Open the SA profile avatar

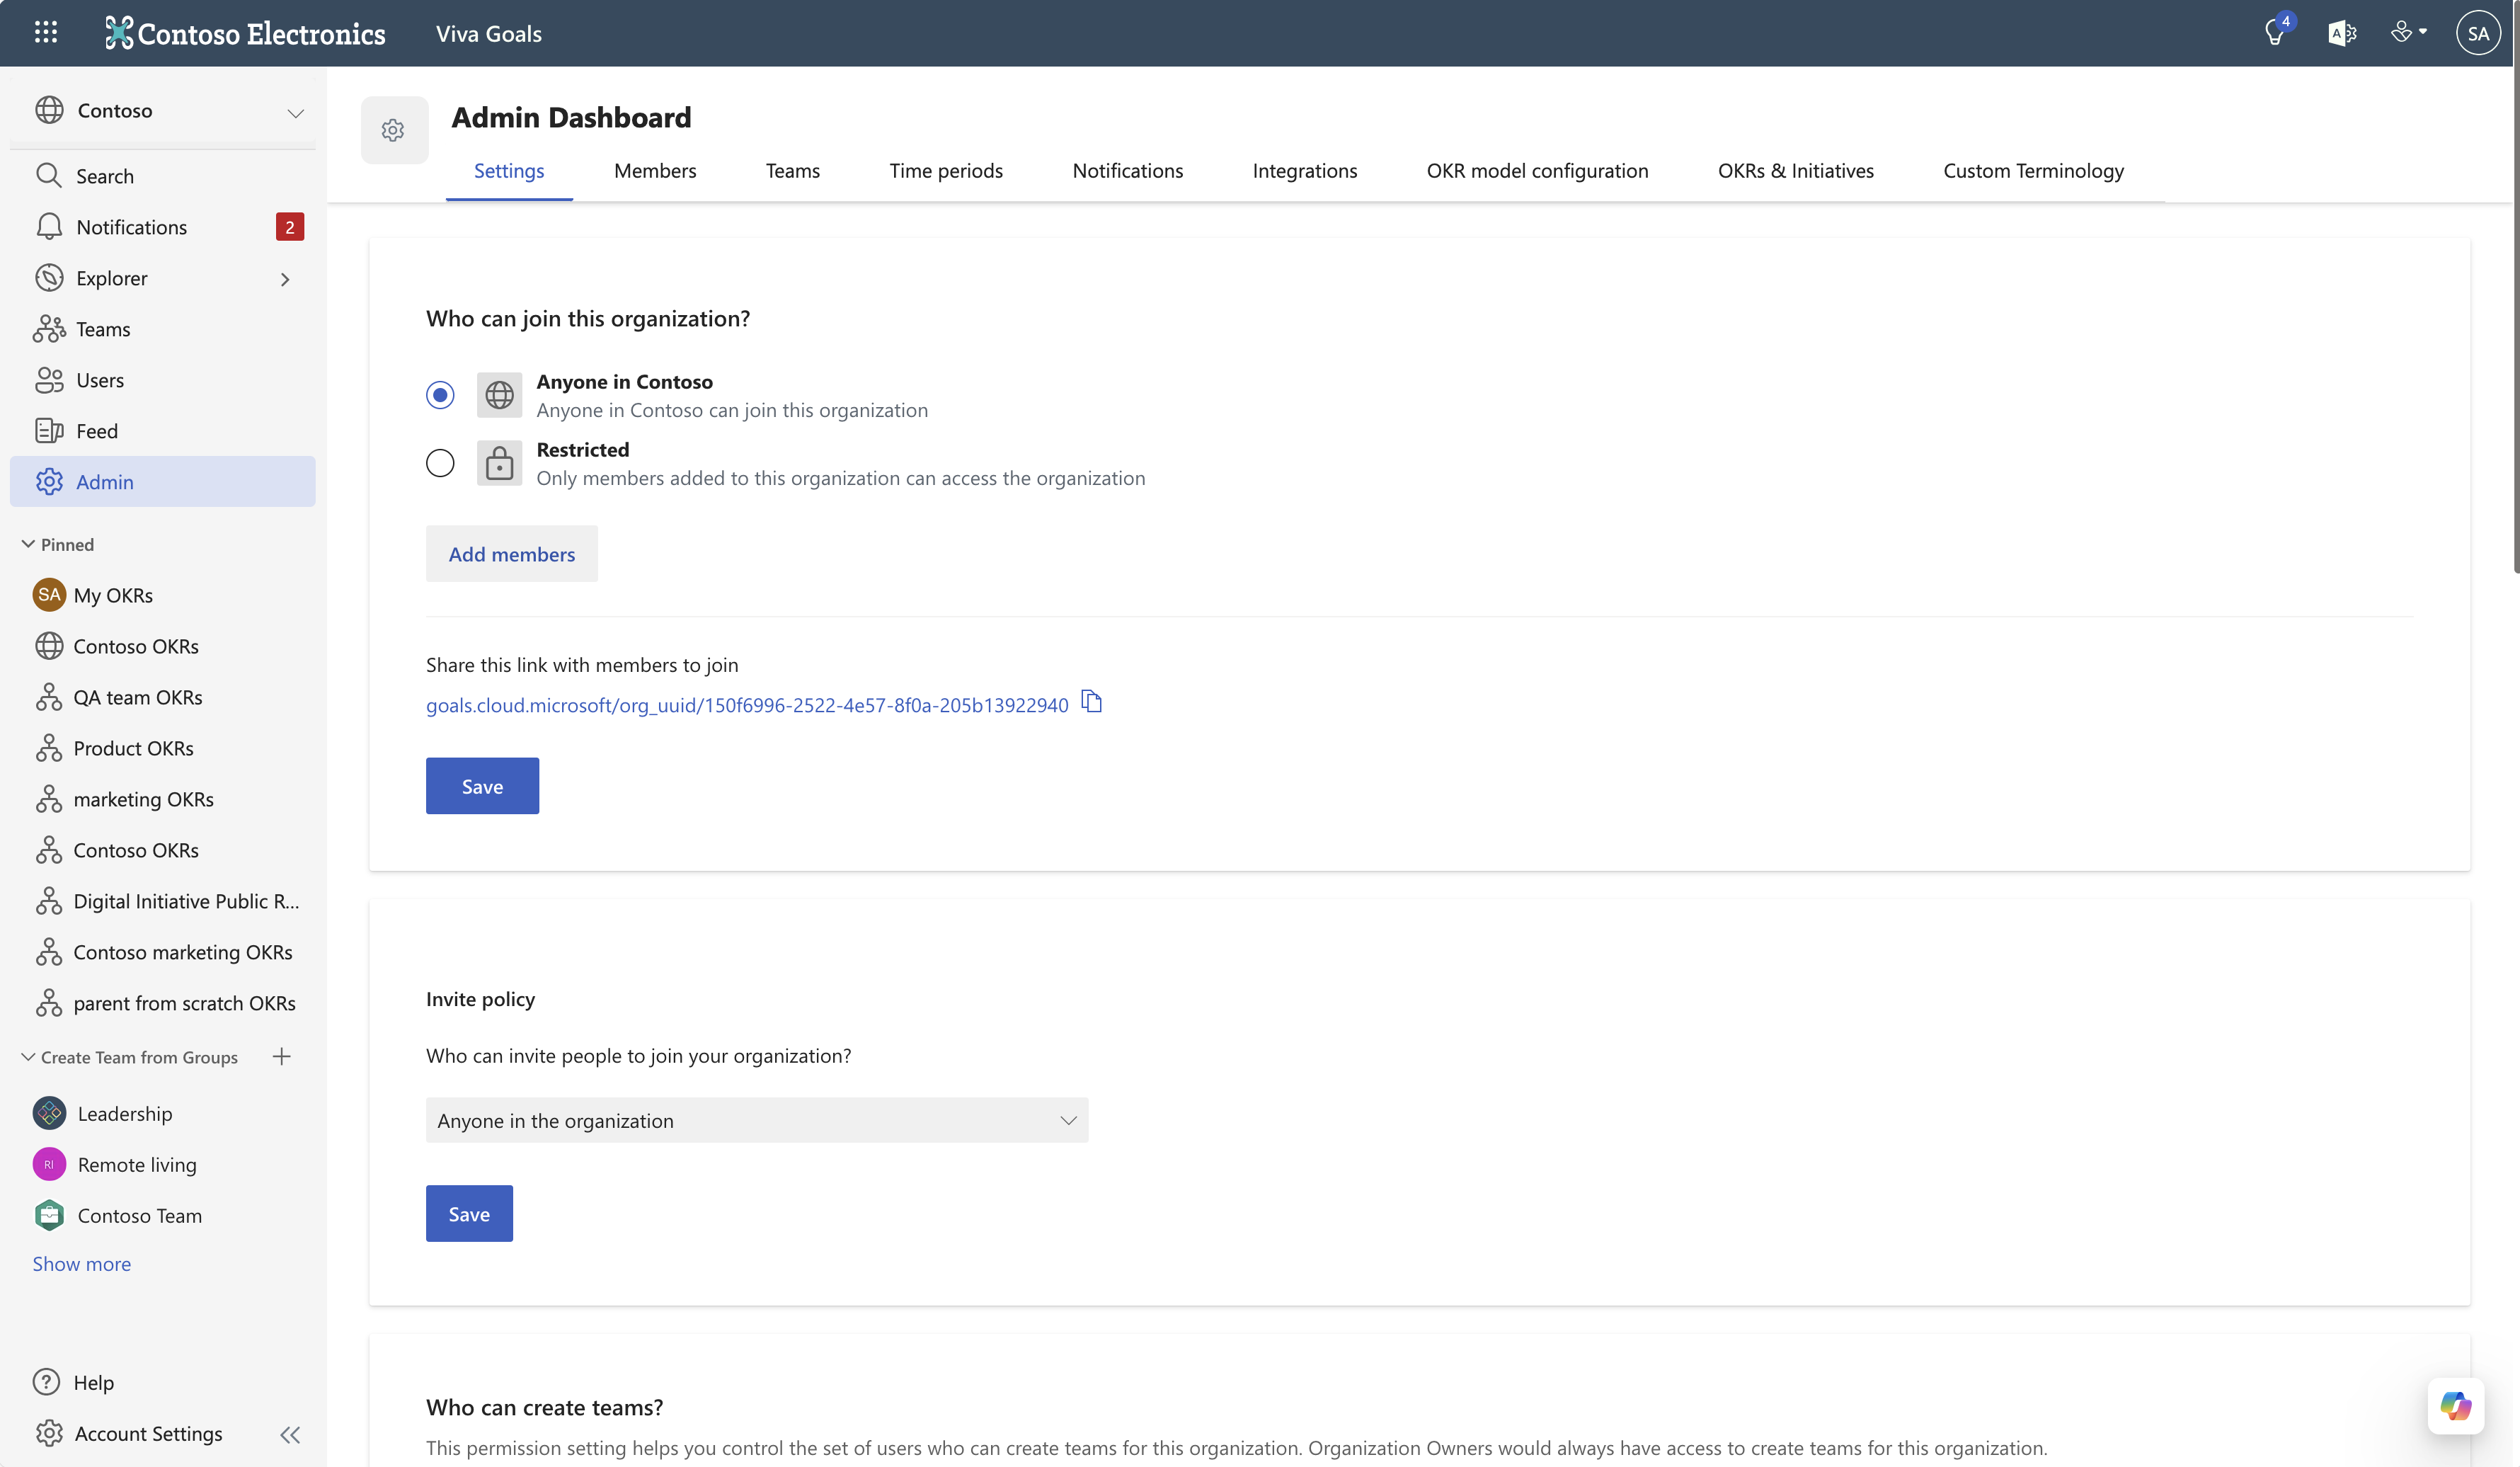(x=2477, y=33)
